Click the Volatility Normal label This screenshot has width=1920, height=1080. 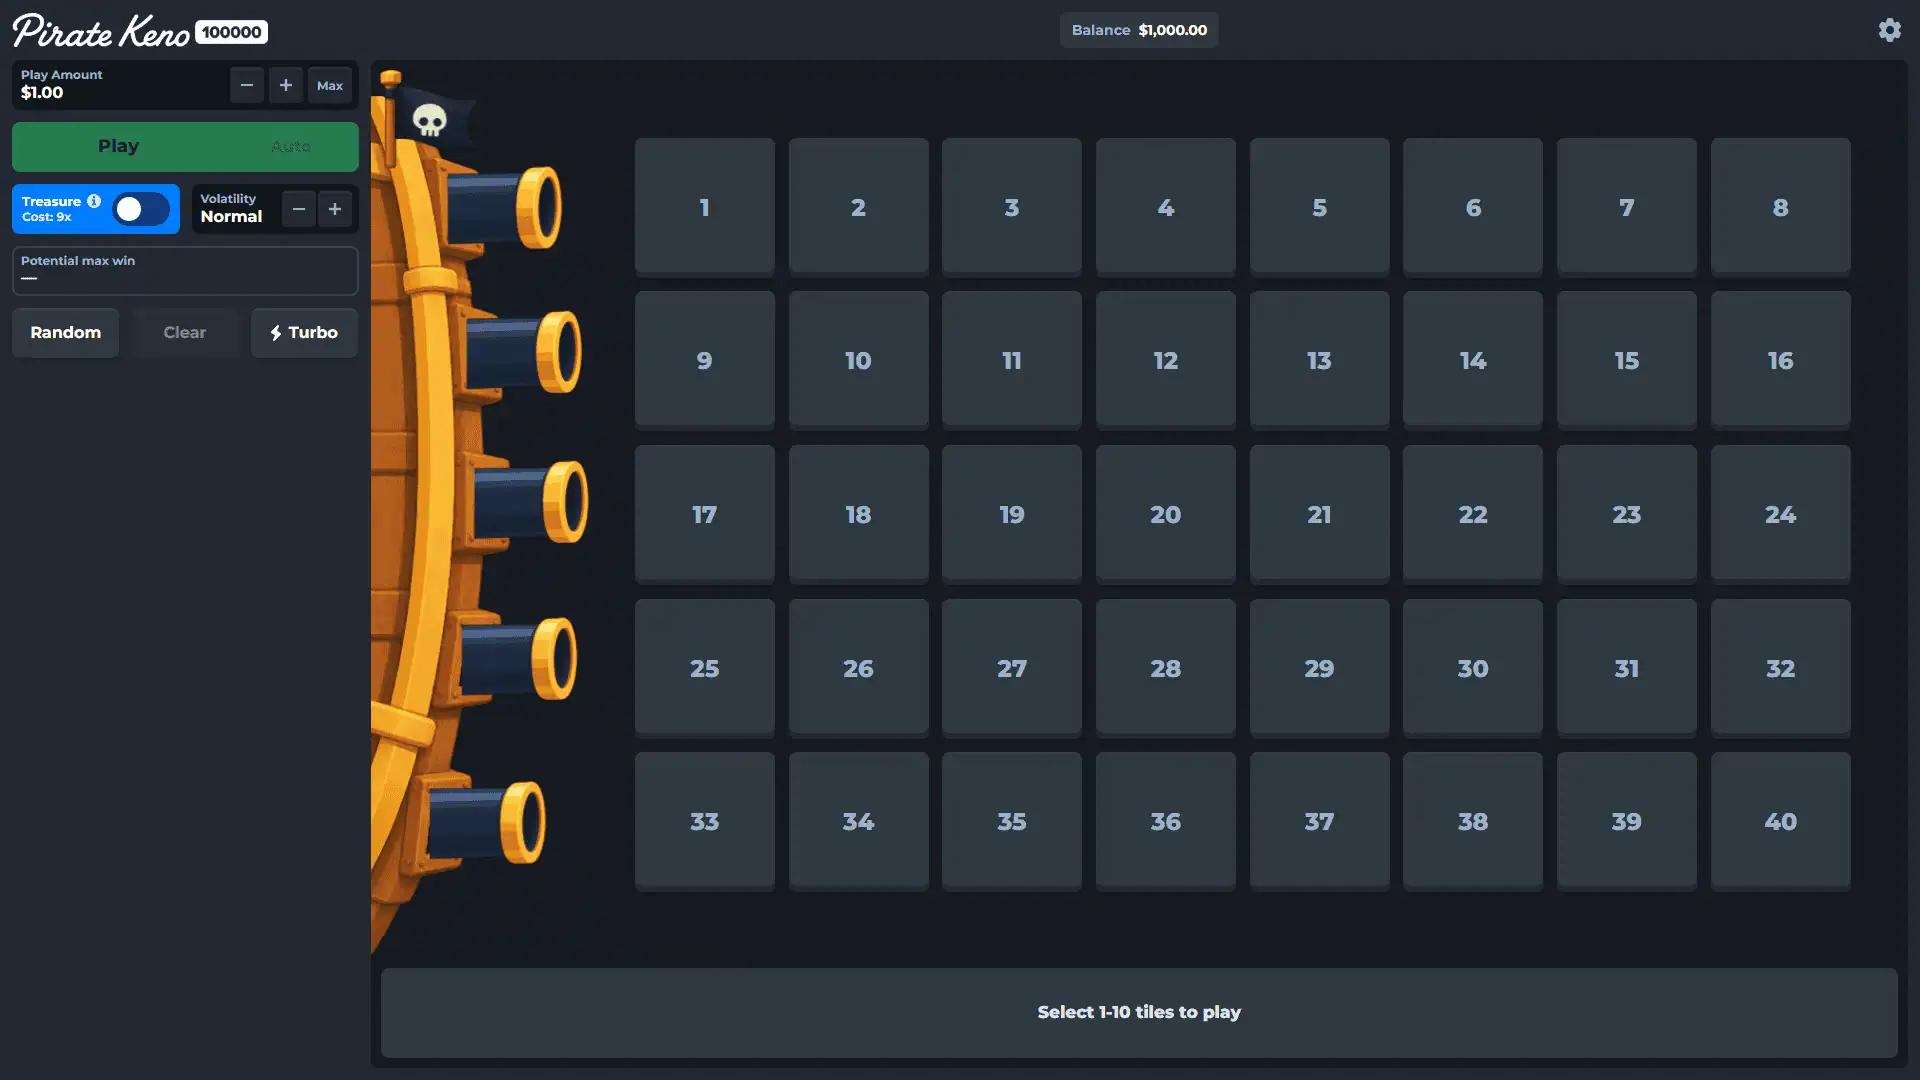point(232,208)
